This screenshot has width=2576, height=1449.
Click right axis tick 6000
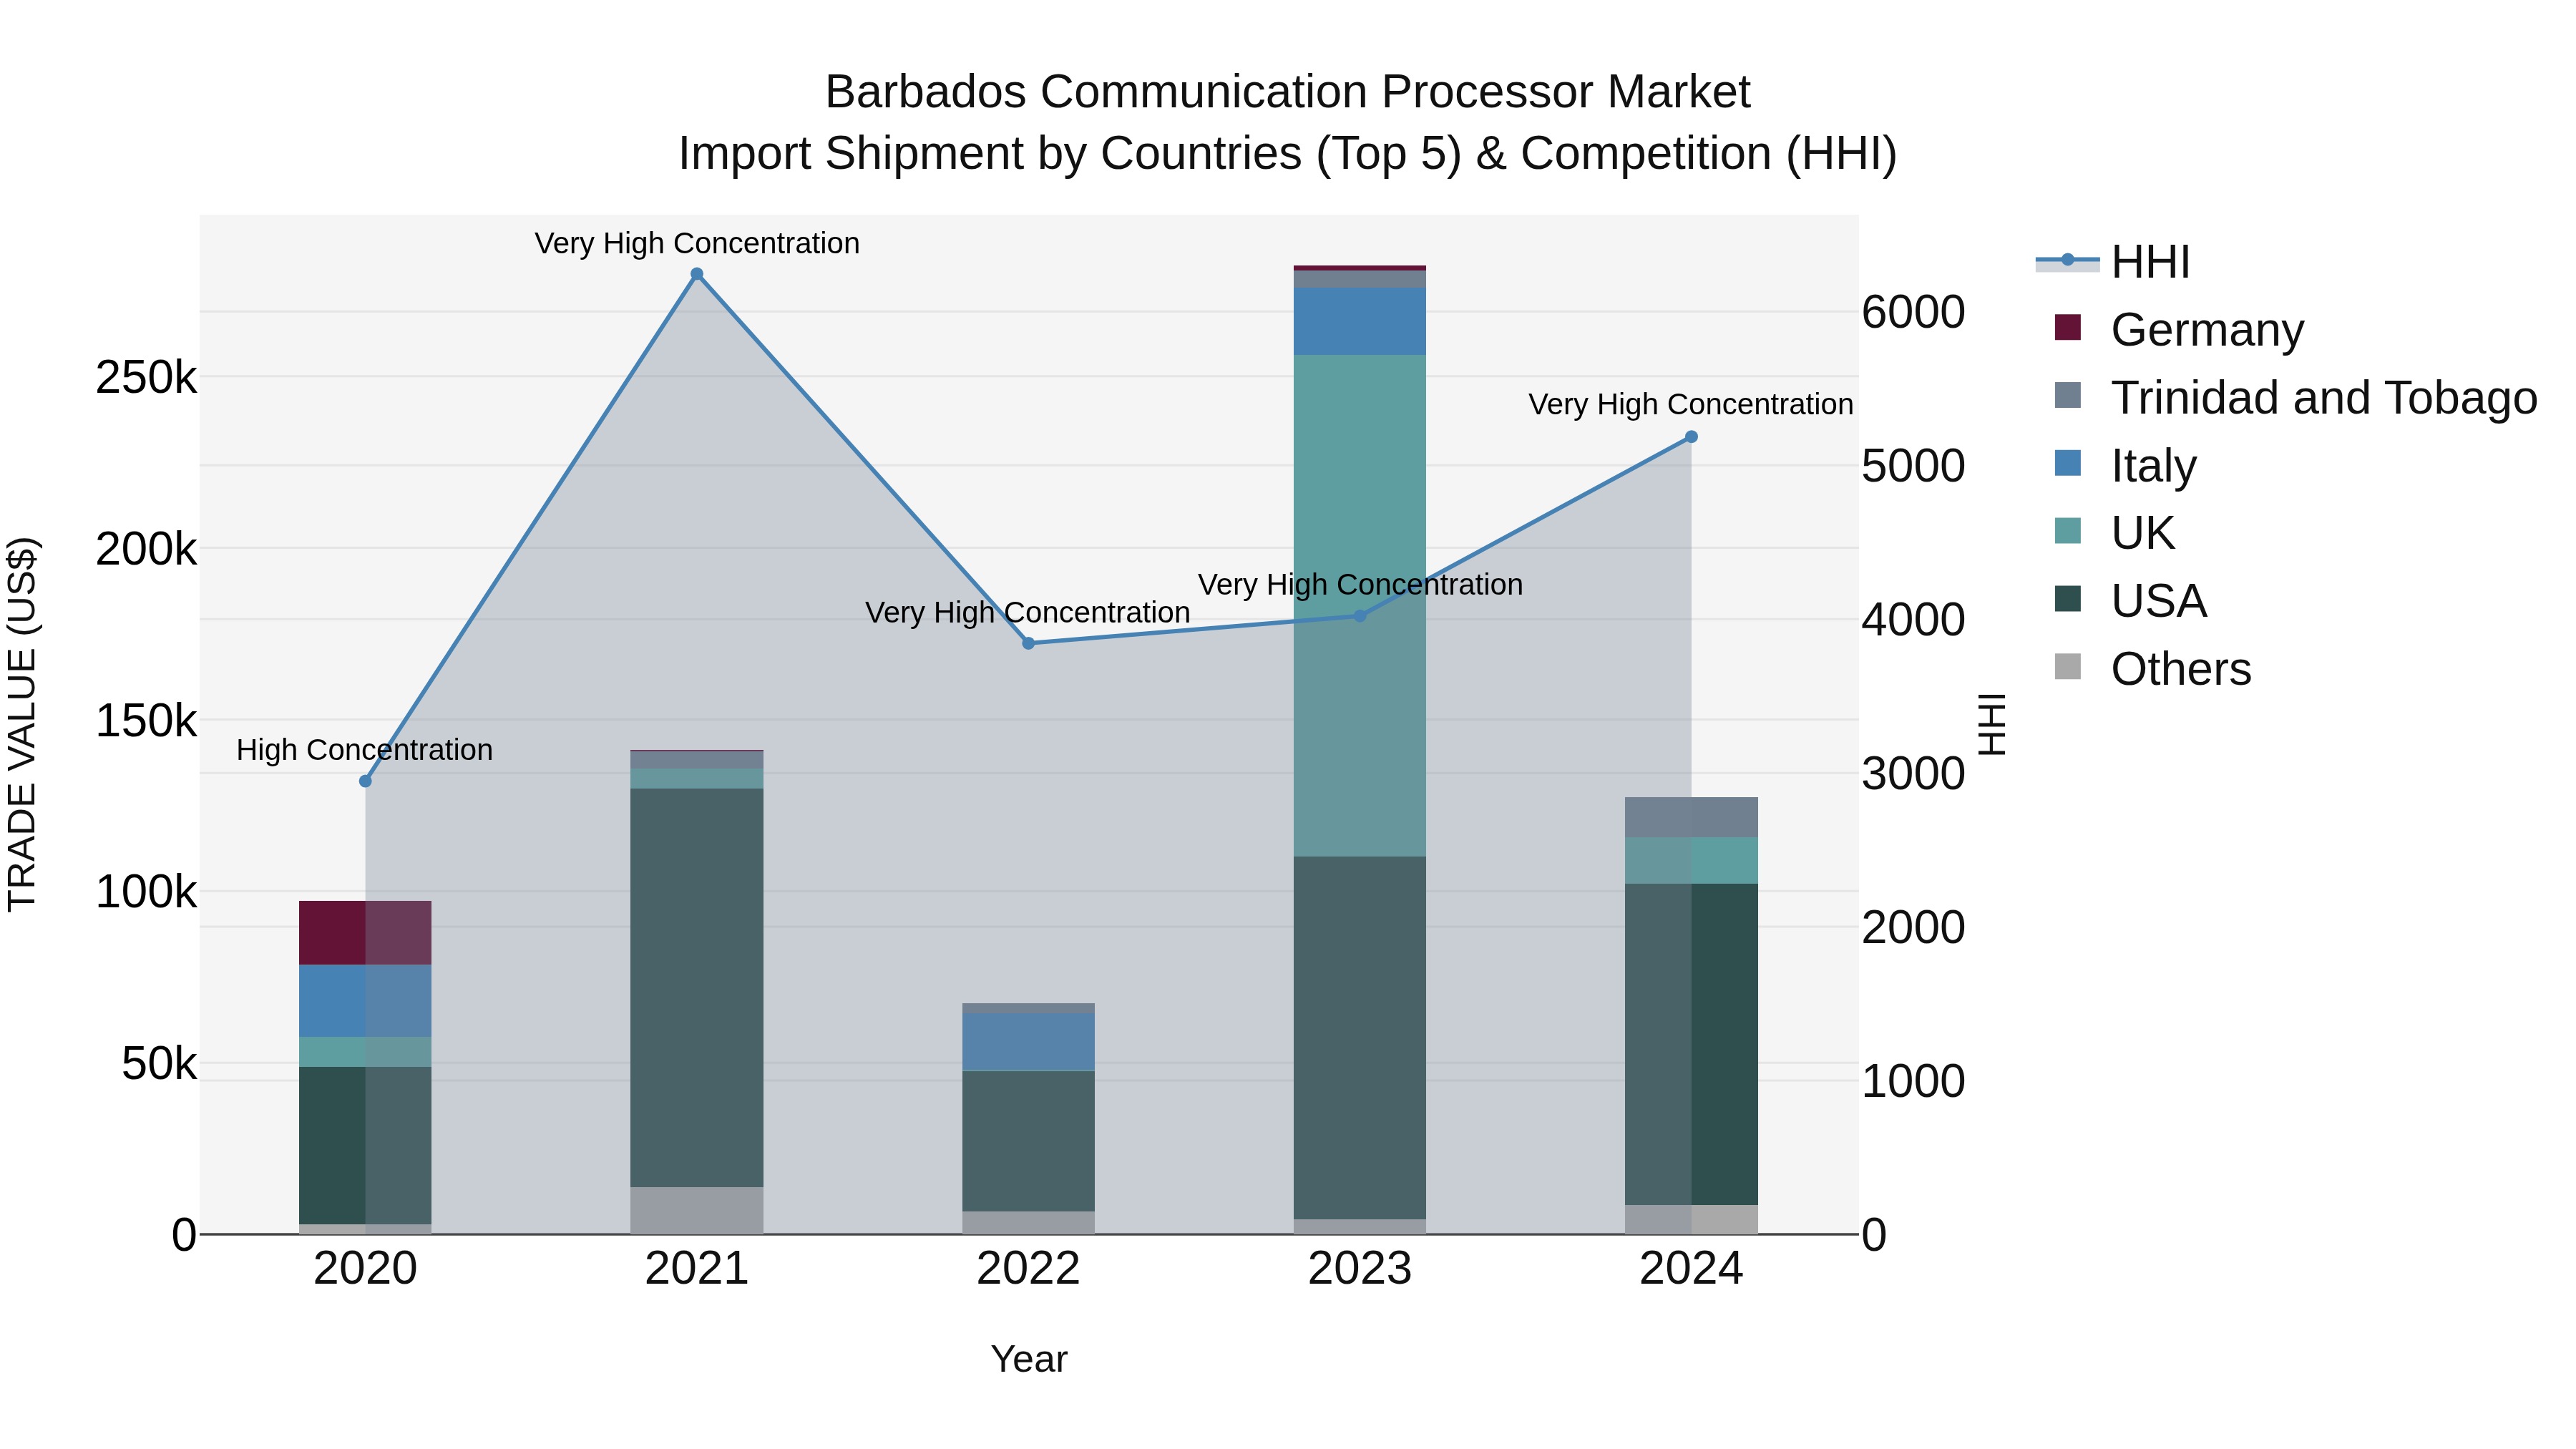point(1913,312)
